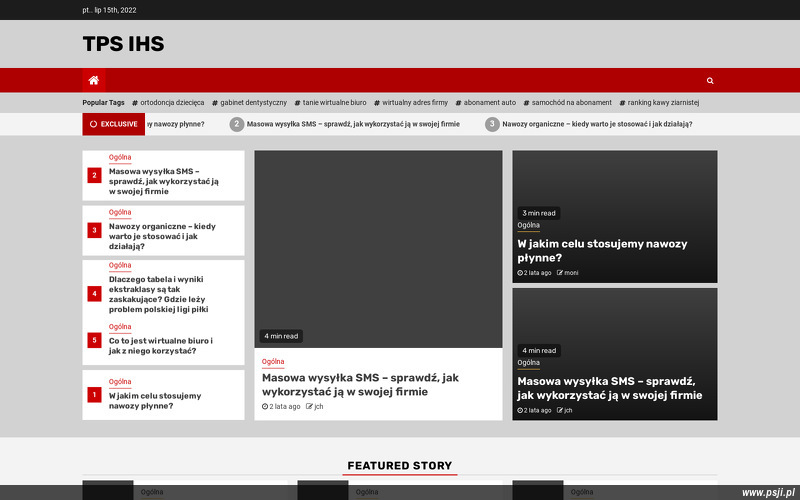Click the 'tanie wirtualne biuro' tag
The image size is (800, 500).
click(334, 102)
